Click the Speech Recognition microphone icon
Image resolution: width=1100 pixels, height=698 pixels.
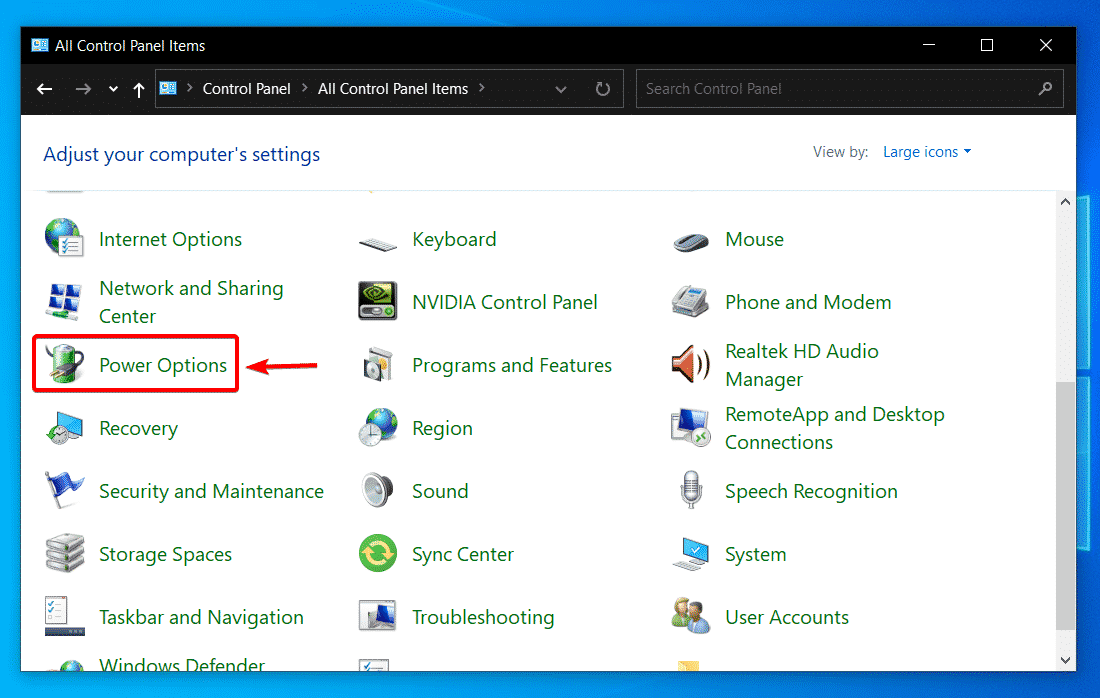coord(691,490)
